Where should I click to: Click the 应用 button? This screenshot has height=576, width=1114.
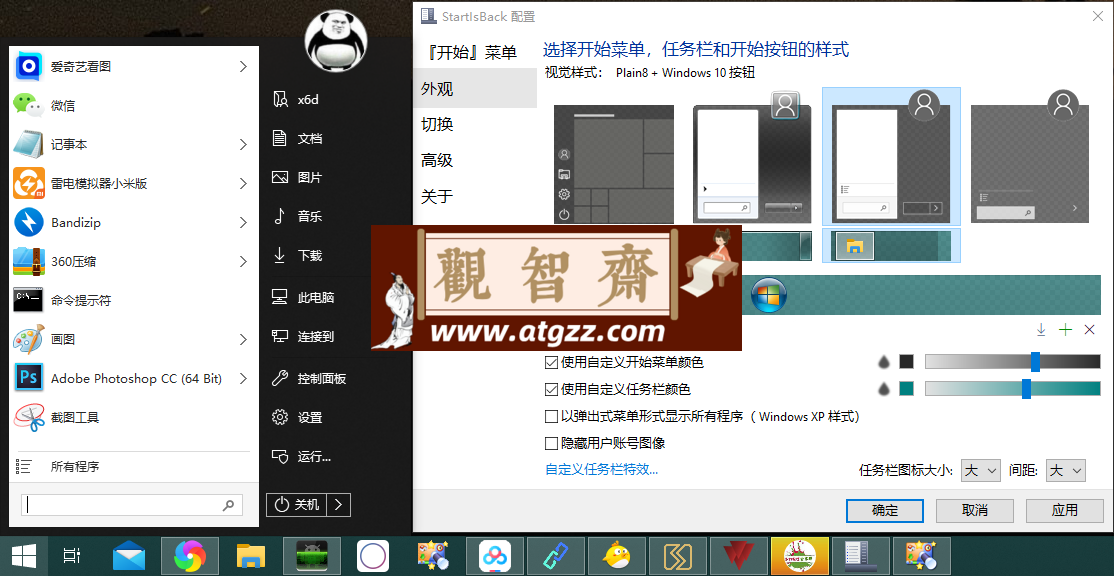tap(1064, 510)
